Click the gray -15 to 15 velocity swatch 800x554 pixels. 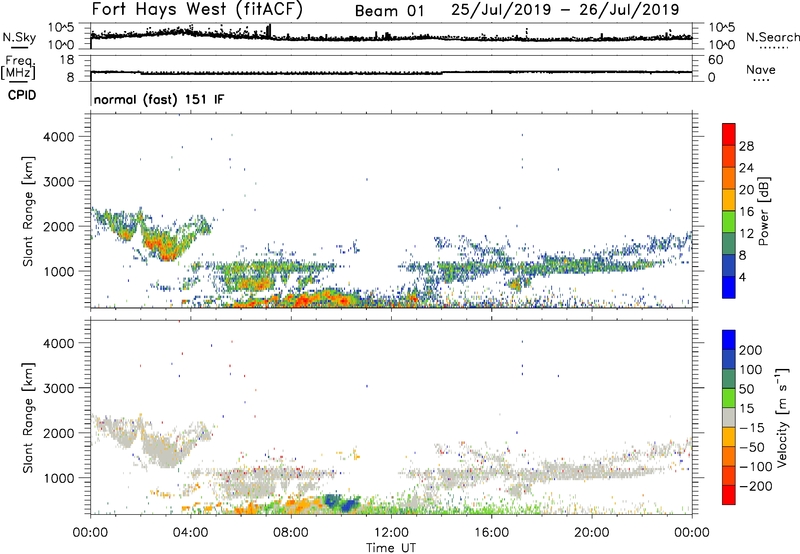click(x=729, y=417)
